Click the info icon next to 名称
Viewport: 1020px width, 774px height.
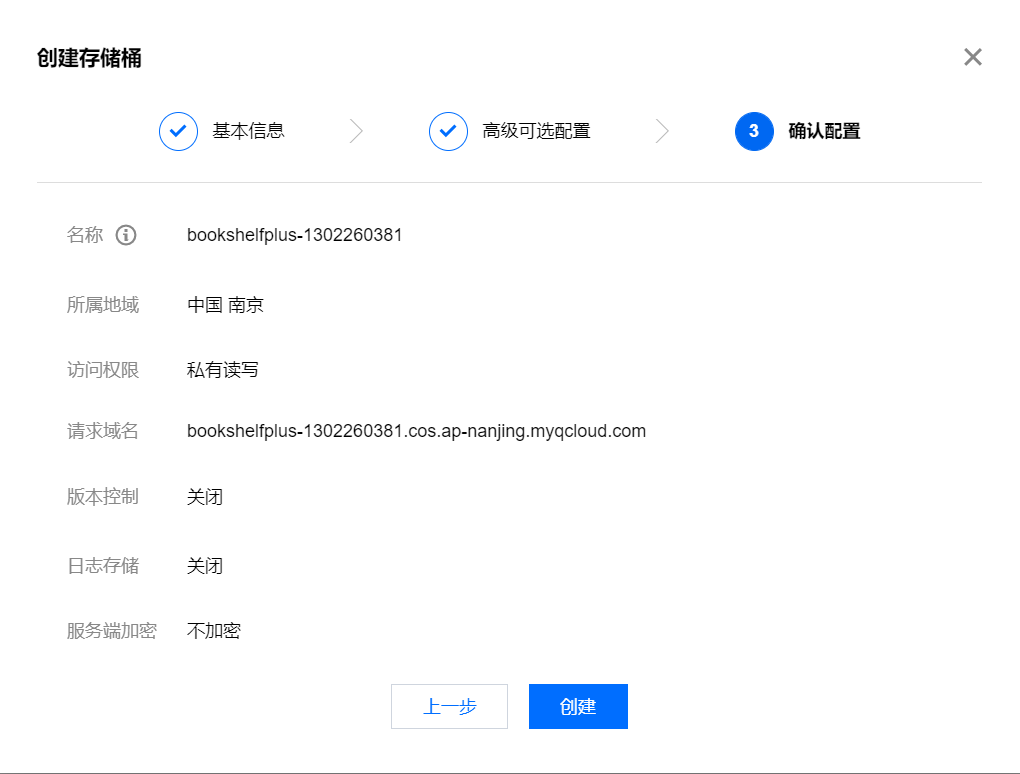(125, 235)
